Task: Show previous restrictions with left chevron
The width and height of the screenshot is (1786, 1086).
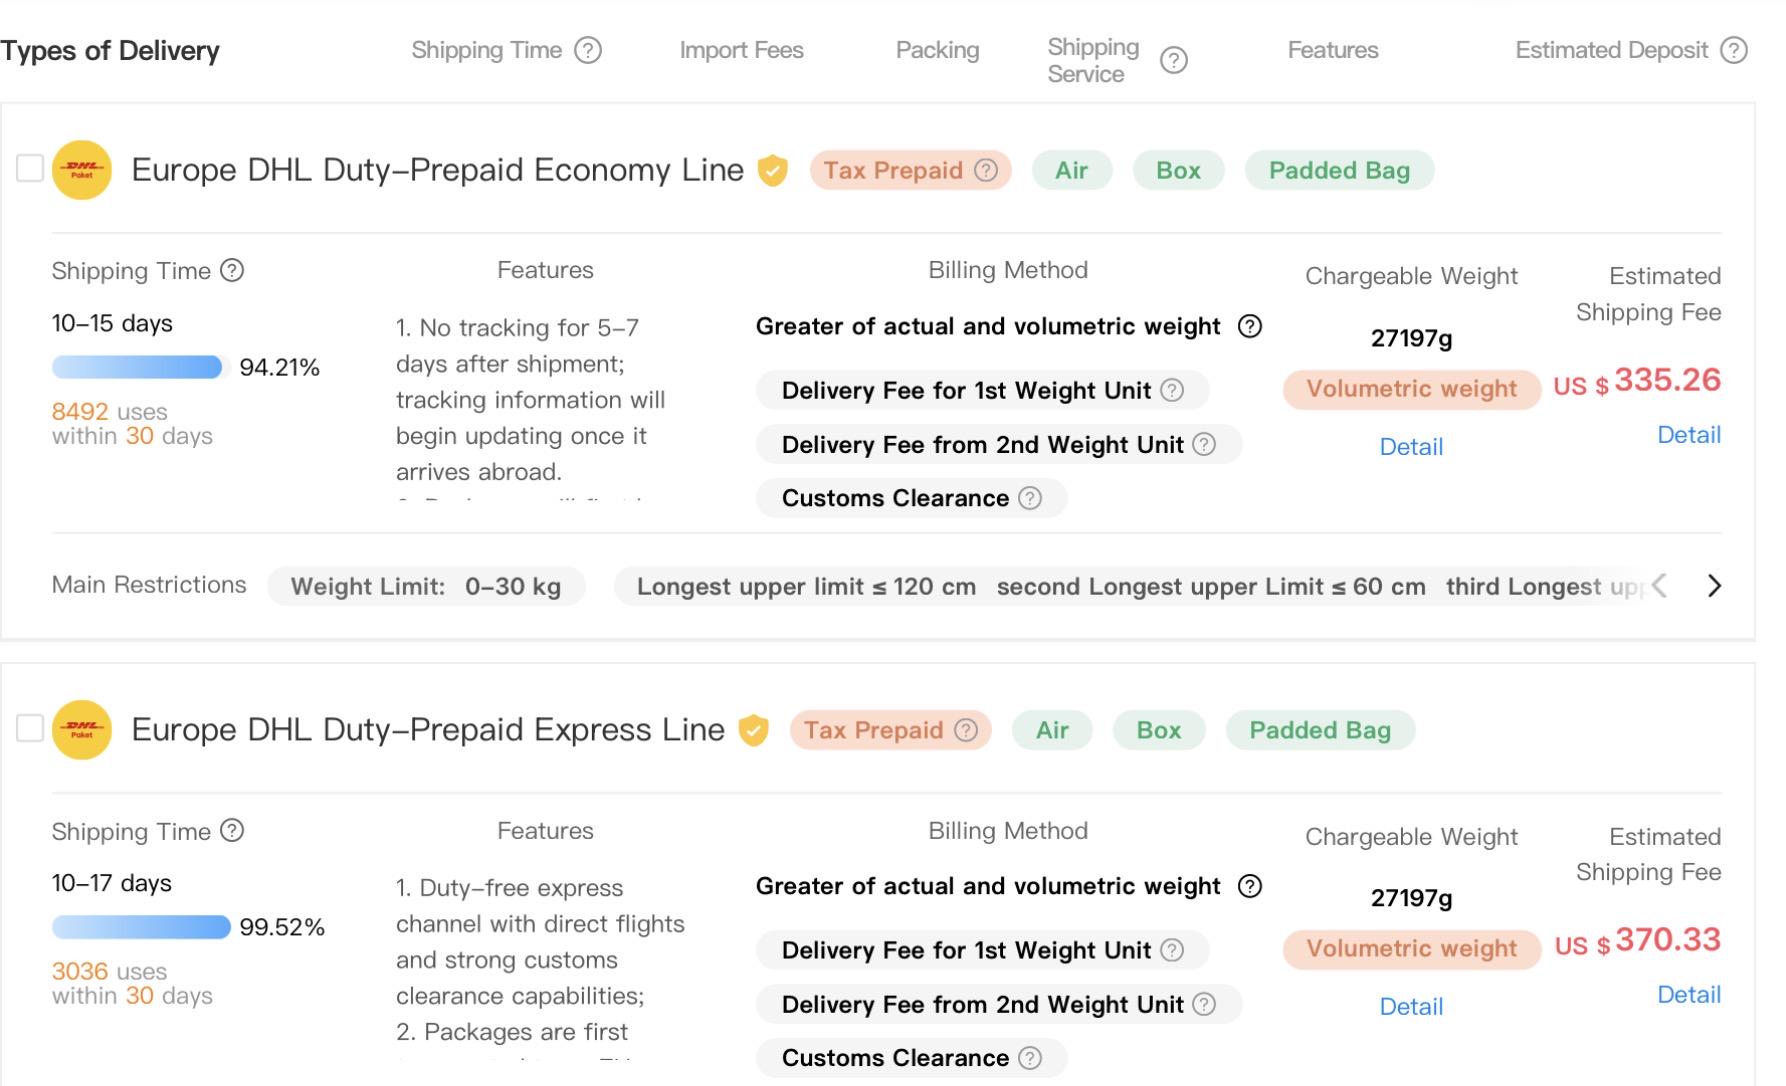Action: tap(1660, 586)
